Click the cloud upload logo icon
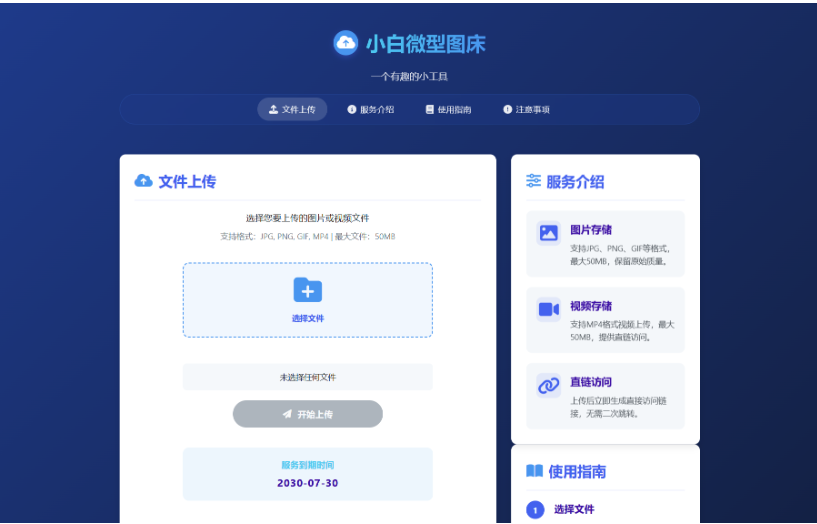The image size is (817, 524). (345, 43)
